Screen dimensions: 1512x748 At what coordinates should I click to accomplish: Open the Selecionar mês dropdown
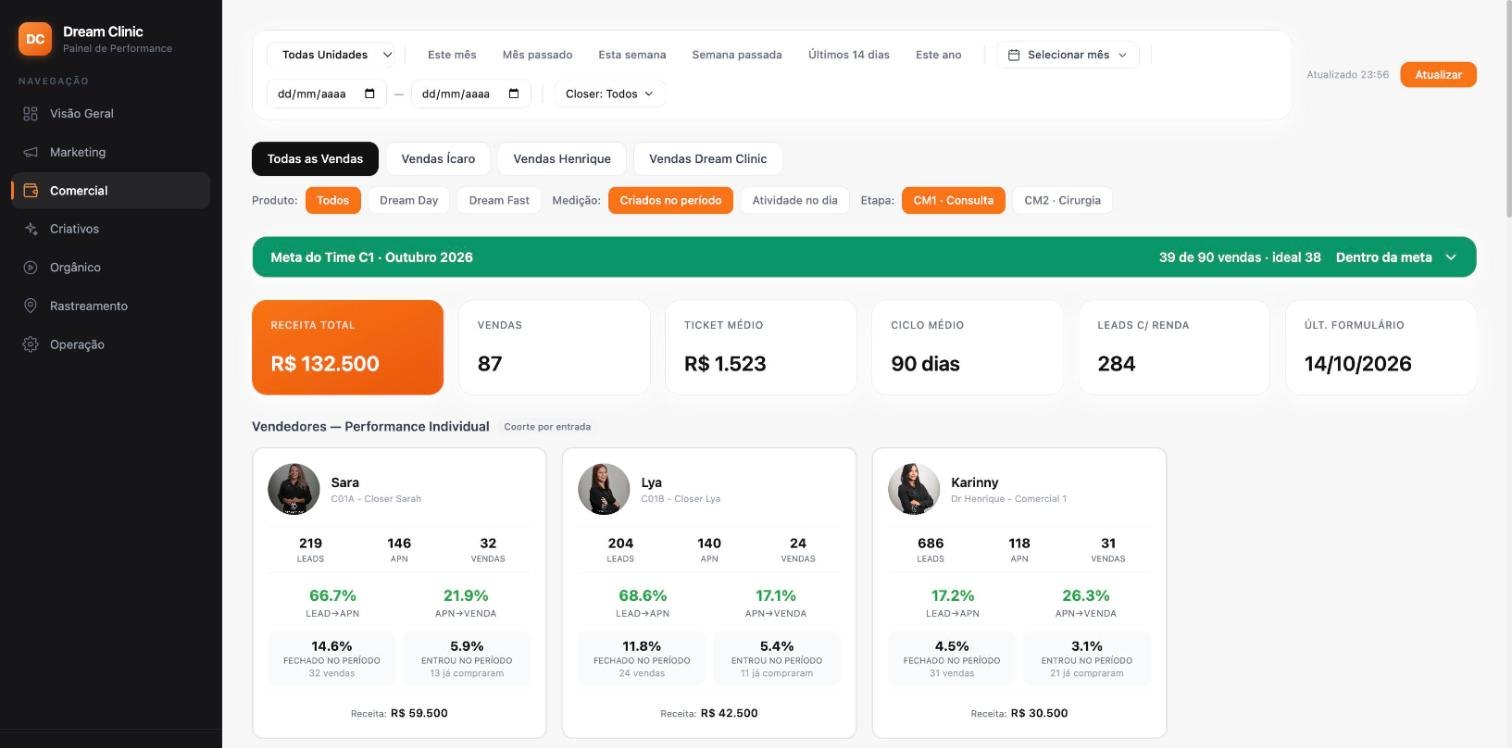1068,55
